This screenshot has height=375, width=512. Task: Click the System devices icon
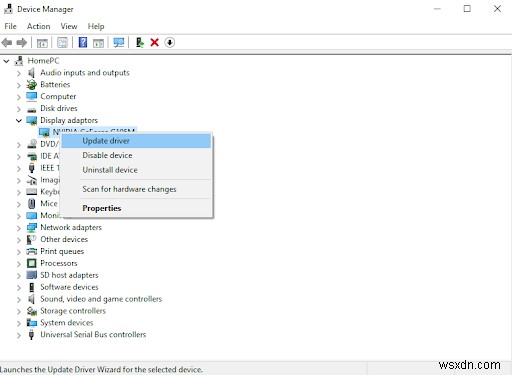click(x=32, y=323)
